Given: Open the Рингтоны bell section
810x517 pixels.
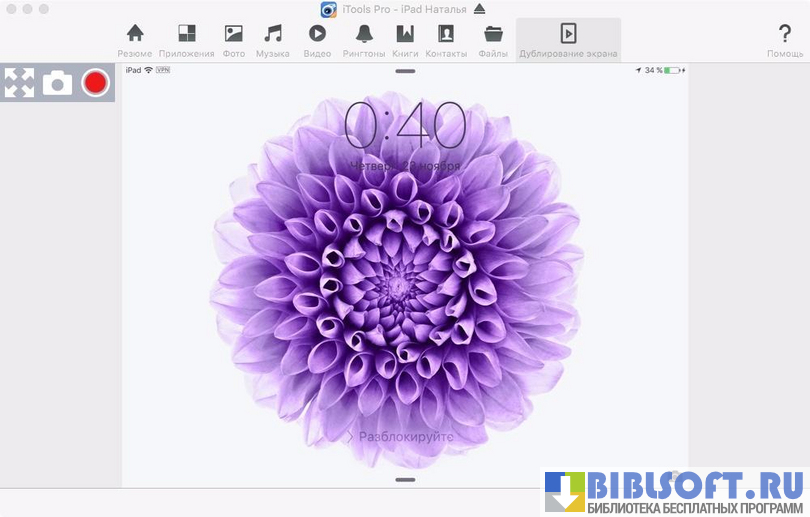Looking at the screenshot, I should tap(363, 40).
